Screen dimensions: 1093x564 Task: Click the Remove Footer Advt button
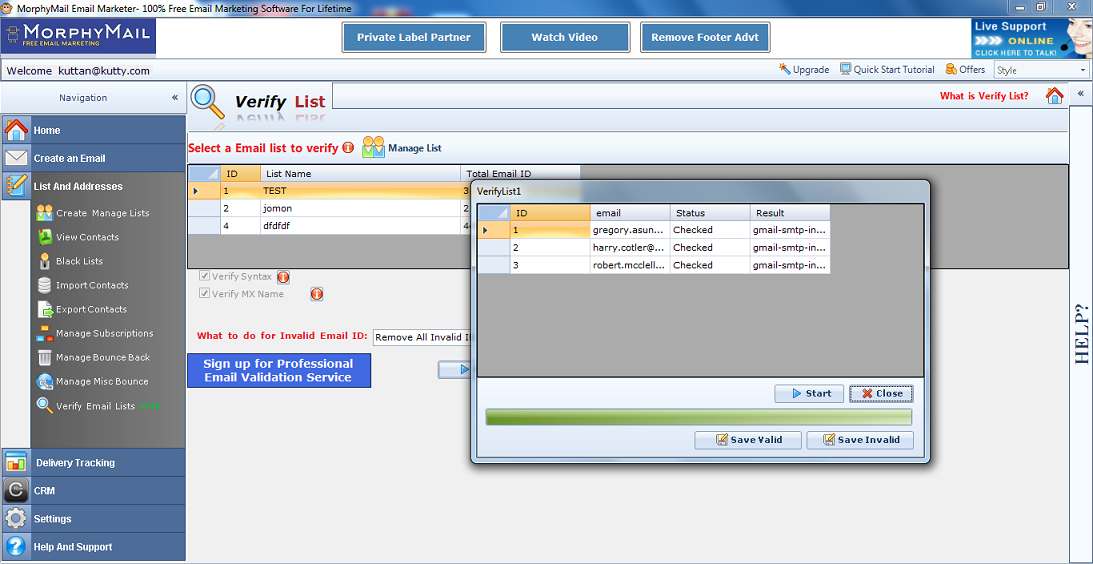point(705,37)
